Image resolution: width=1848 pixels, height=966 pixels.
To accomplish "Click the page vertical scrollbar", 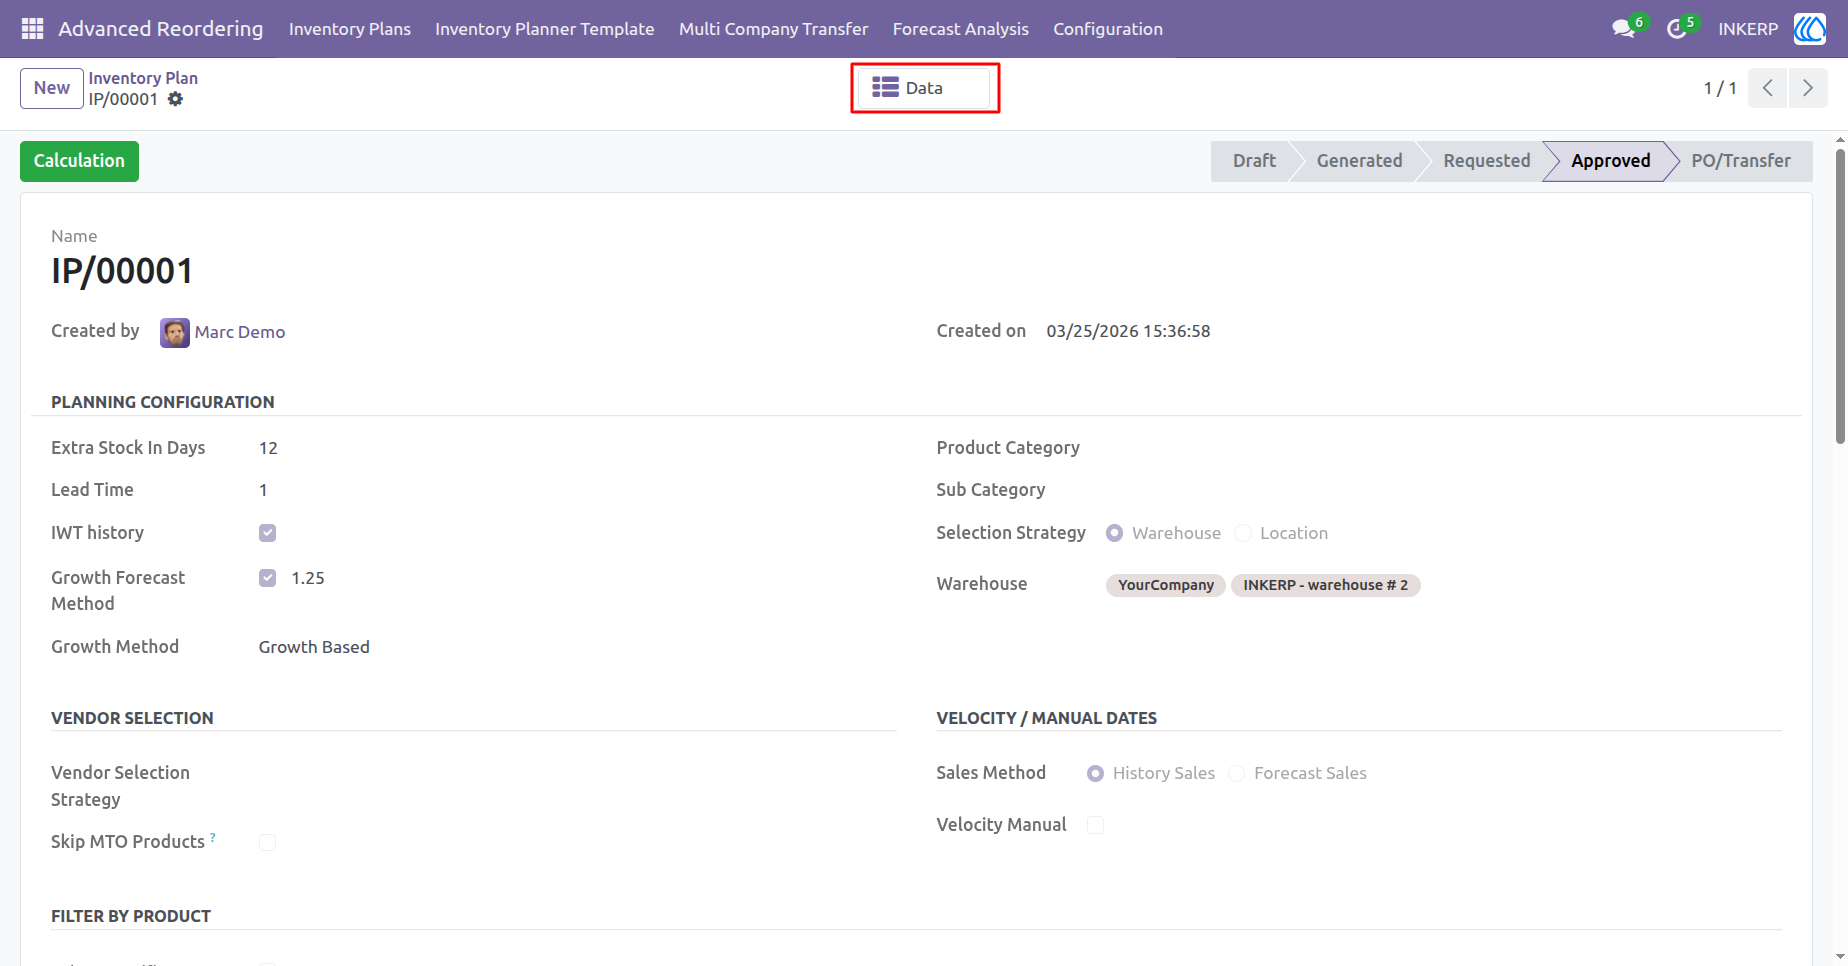I will [1840, 296].
